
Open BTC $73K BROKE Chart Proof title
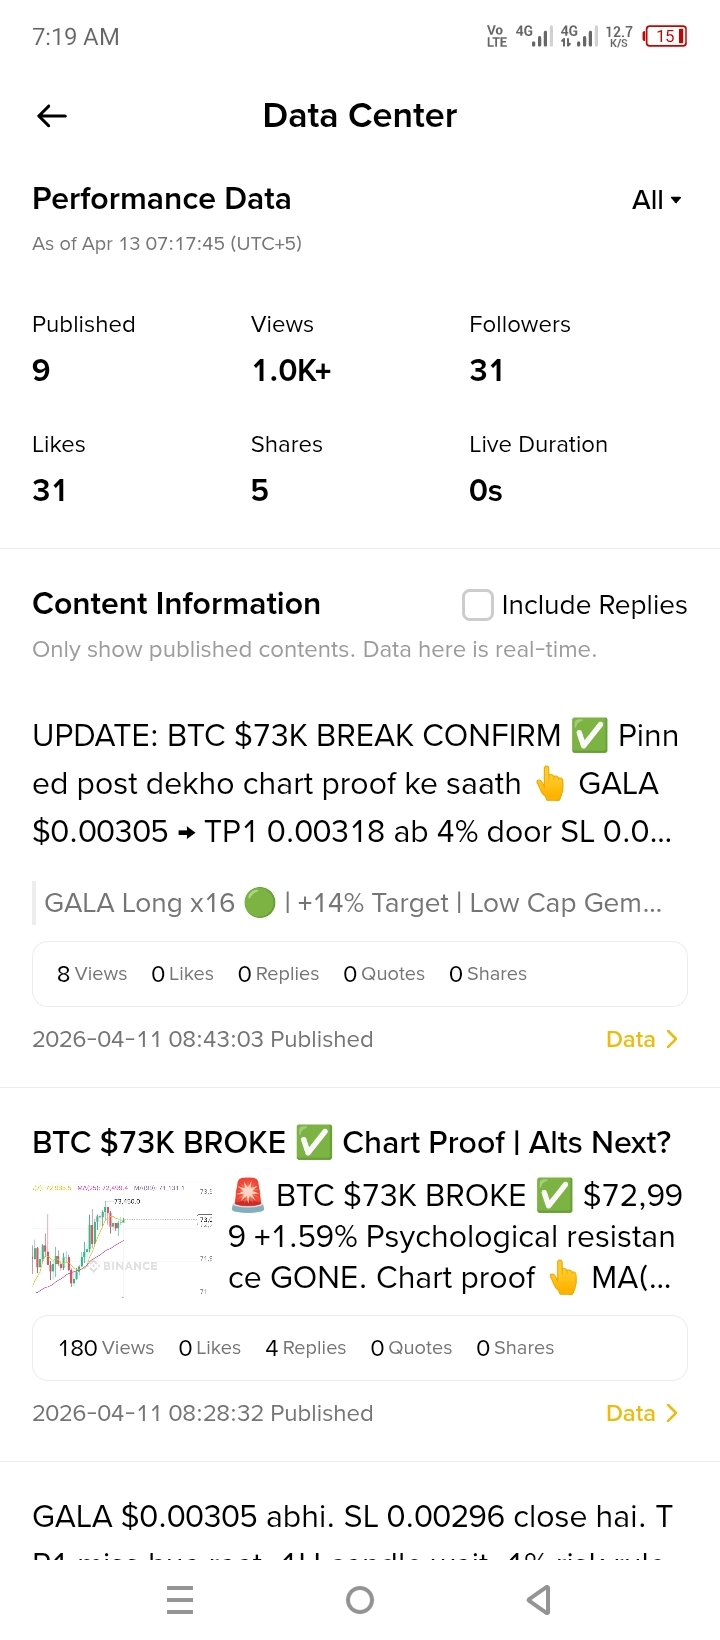coord(351,1142)
